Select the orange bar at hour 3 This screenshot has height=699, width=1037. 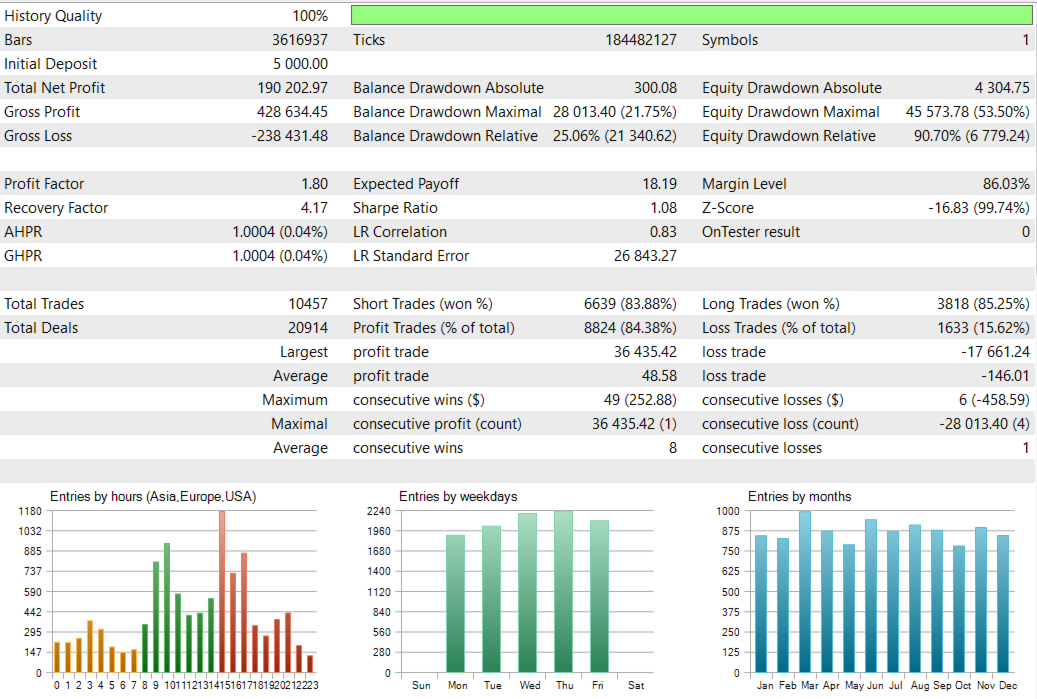coord(90,647)
